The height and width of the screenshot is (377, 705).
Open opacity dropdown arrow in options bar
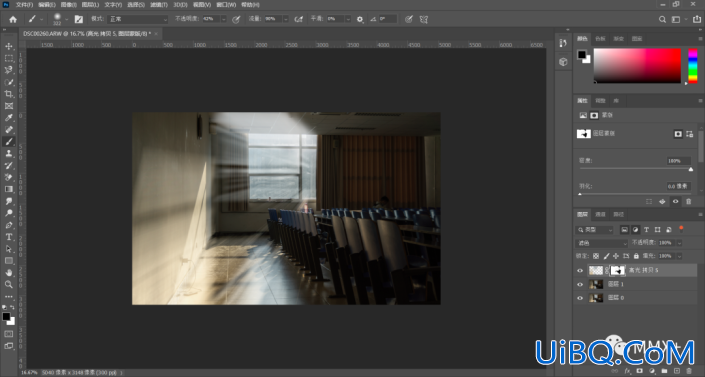pos(223,19)
